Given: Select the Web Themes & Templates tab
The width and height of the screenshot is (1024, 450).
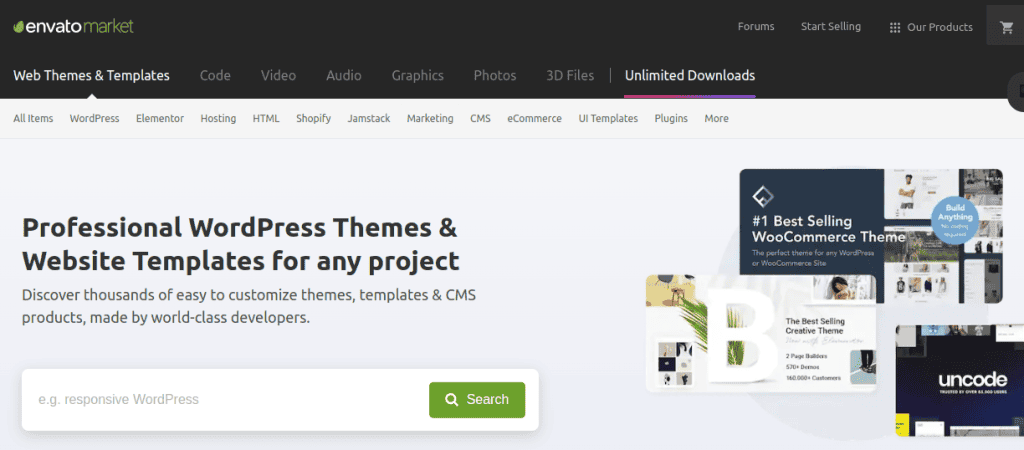Looking at the screenshot, I should [x=91, y=75].
